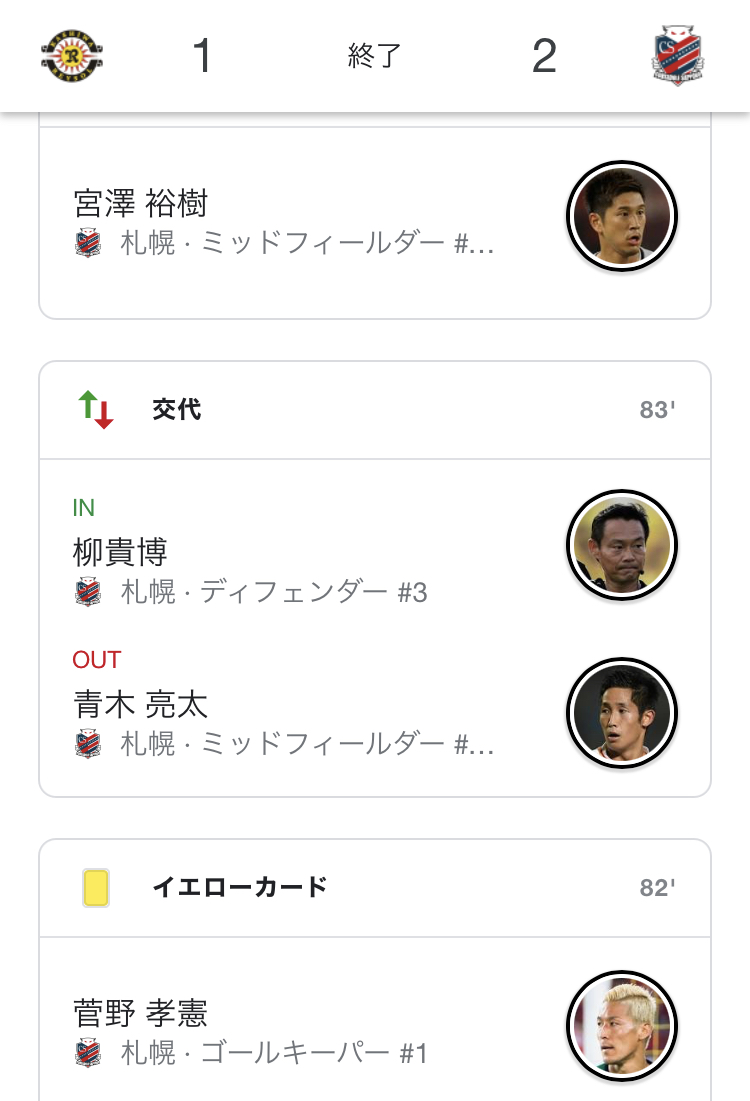The image size is (750, 1101).
Task: Open 柳貴博's player photo
Action: tap(622, 545)
